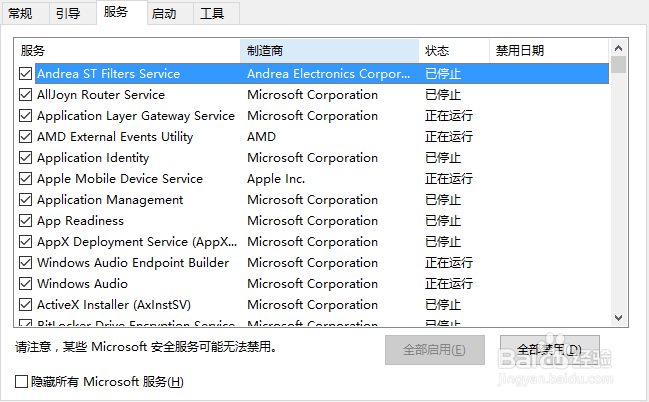Image resolution: width=649 pixels, height=402 pixels.
Task: Sort by 状态 column header
Action: pos(454,51)
